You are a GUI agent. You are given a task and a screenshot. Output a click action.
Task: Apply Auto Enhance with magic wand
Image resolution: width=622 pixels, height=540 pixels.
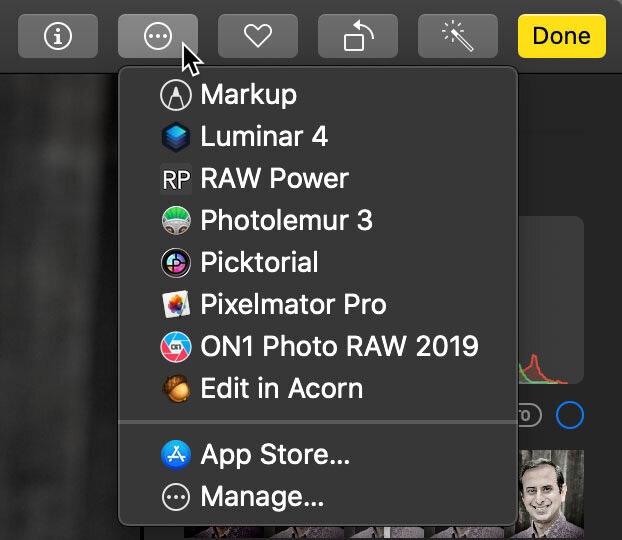click(x=458, y=36)
